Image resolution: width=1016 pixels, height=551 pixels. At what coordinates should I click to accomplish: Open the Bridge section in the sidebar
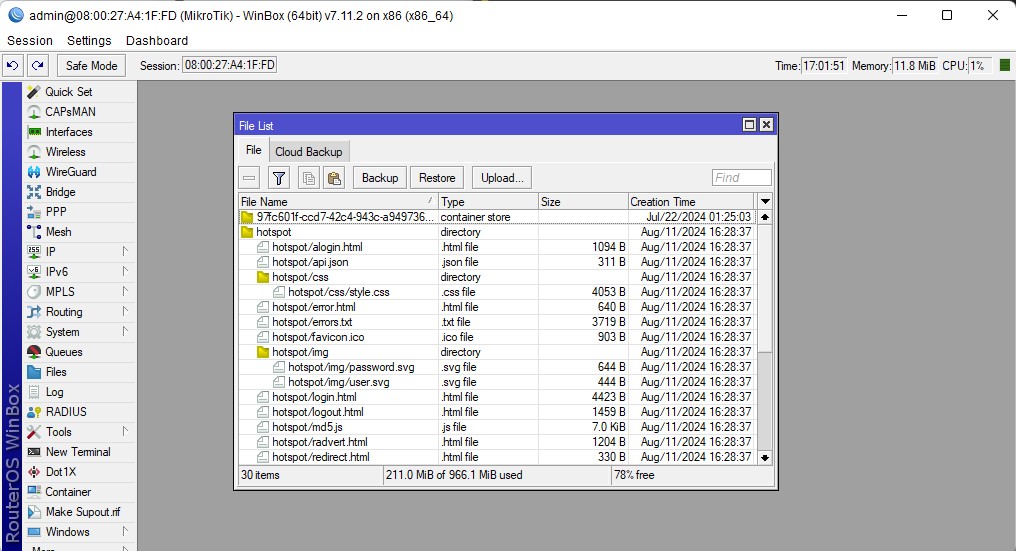[60, 192]
